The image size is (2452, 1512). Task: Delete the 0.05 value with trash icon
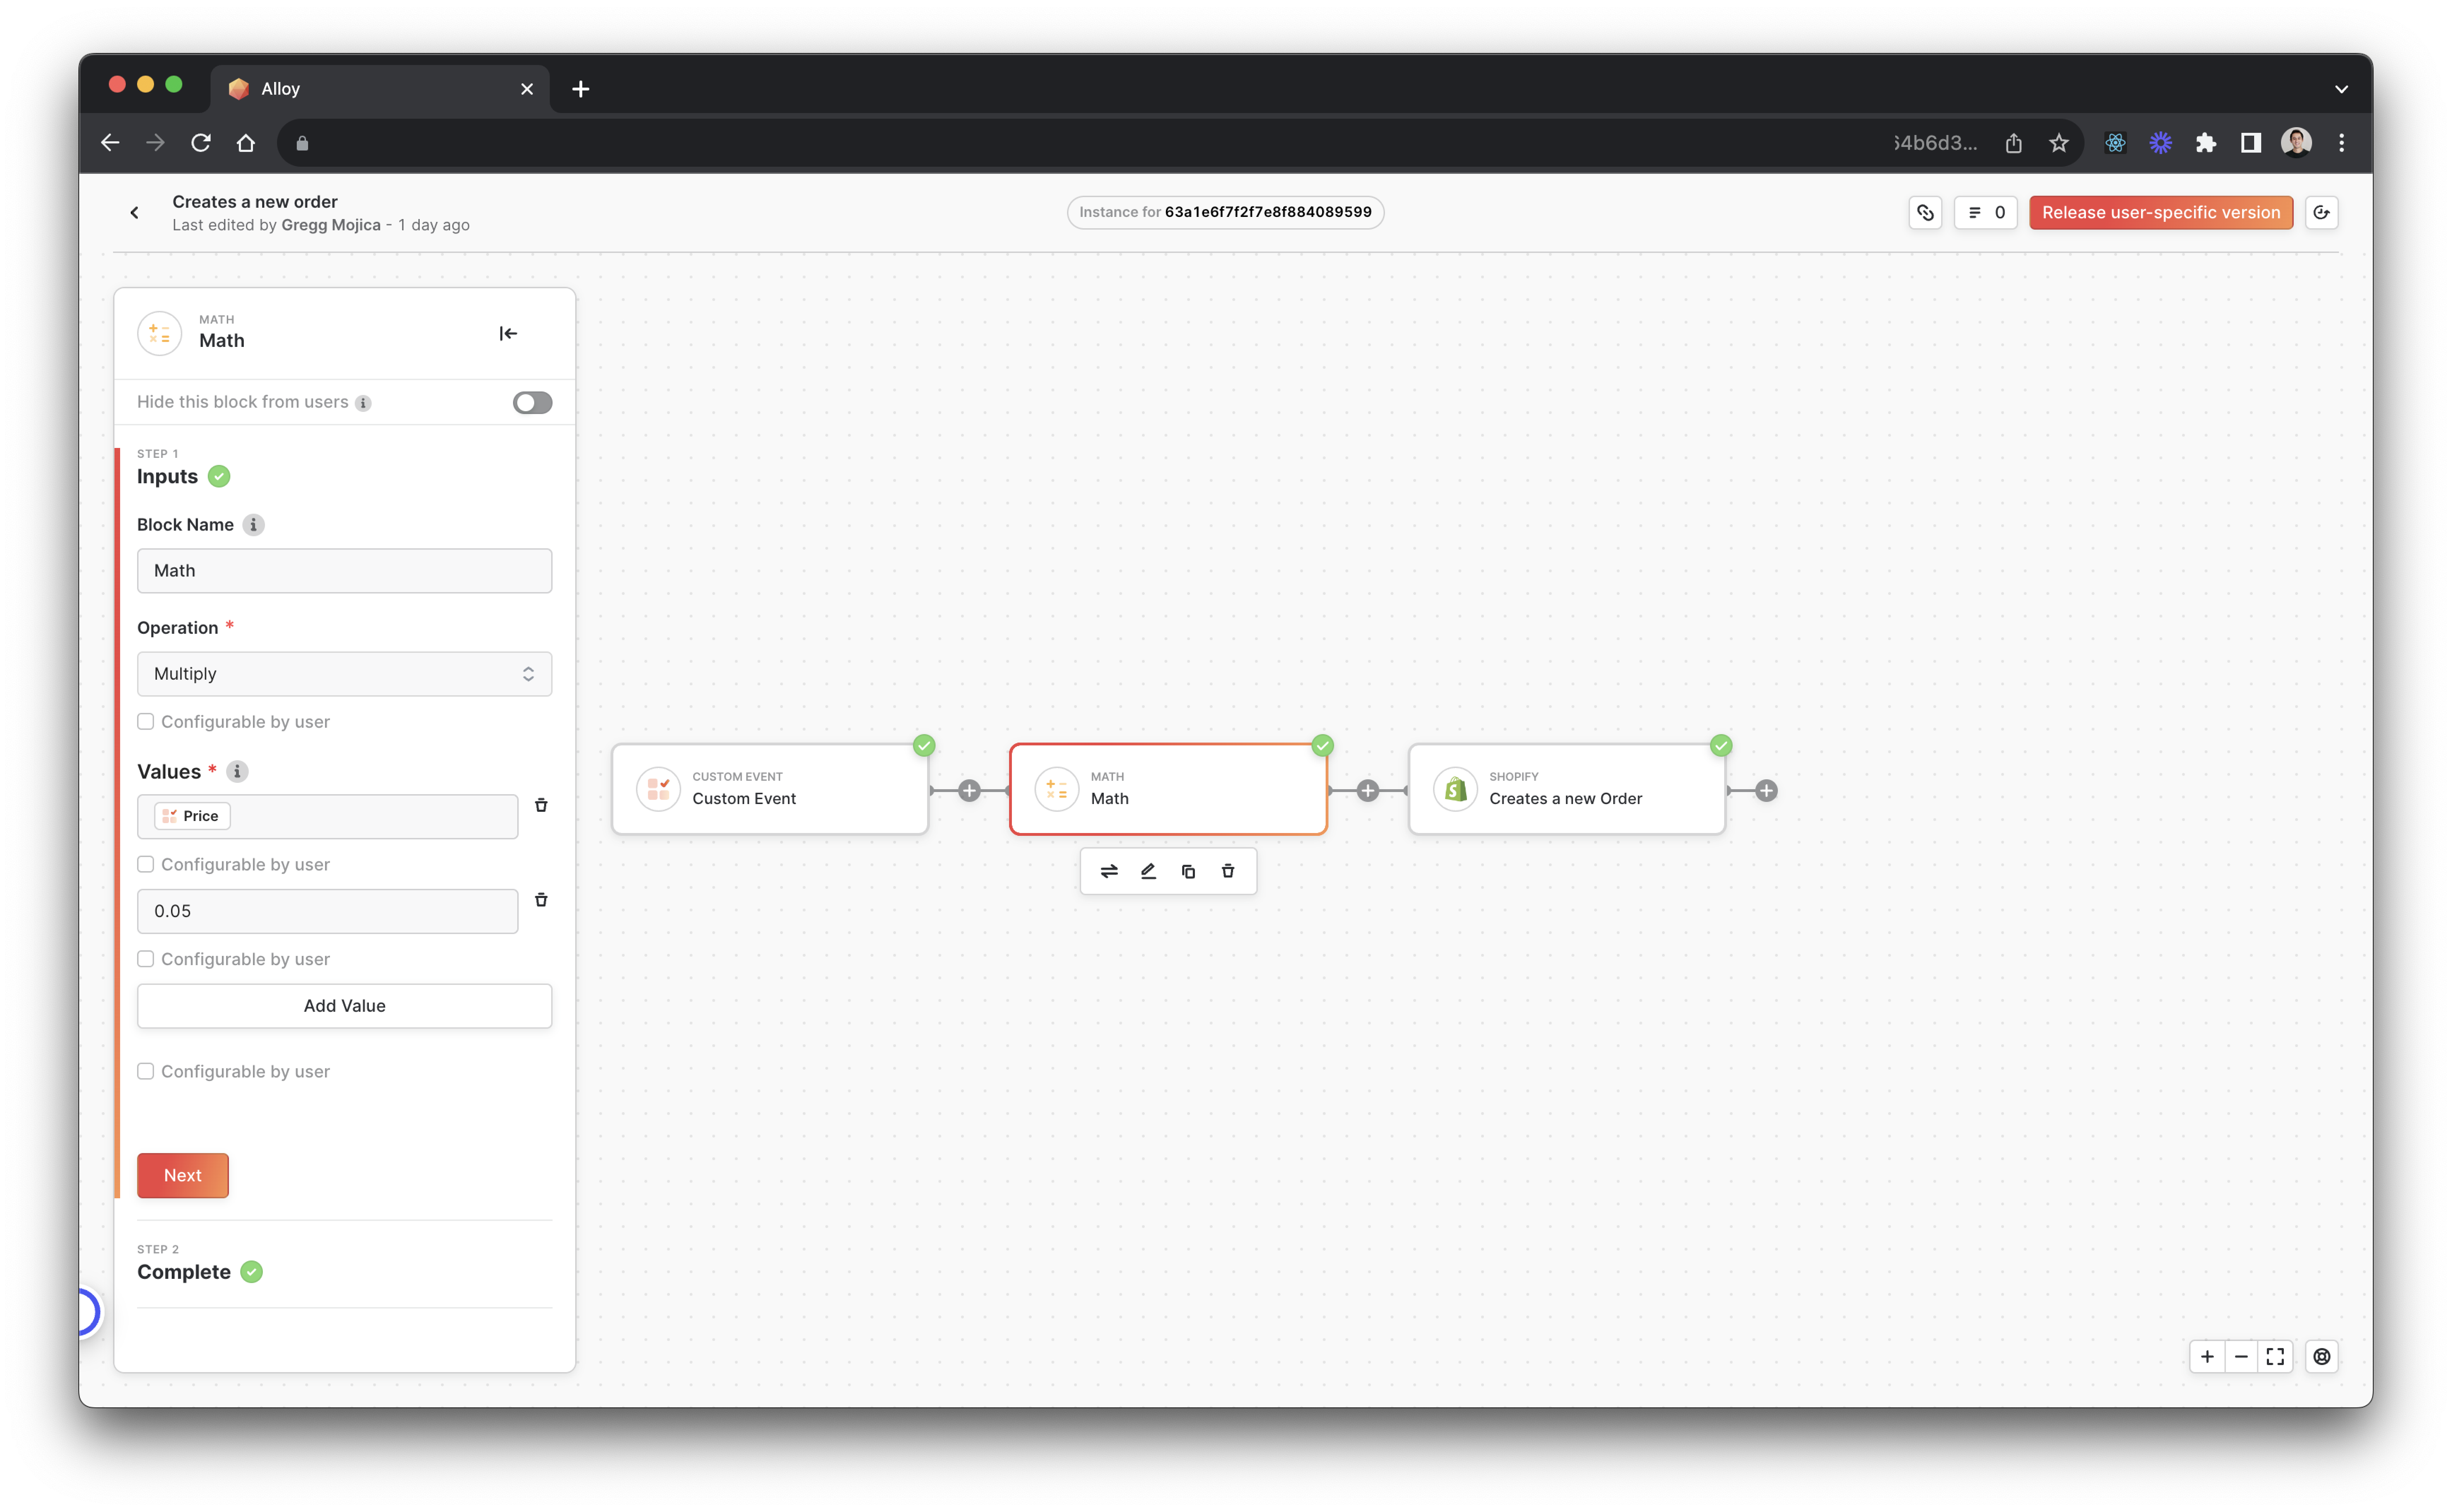tap(541, 900)
